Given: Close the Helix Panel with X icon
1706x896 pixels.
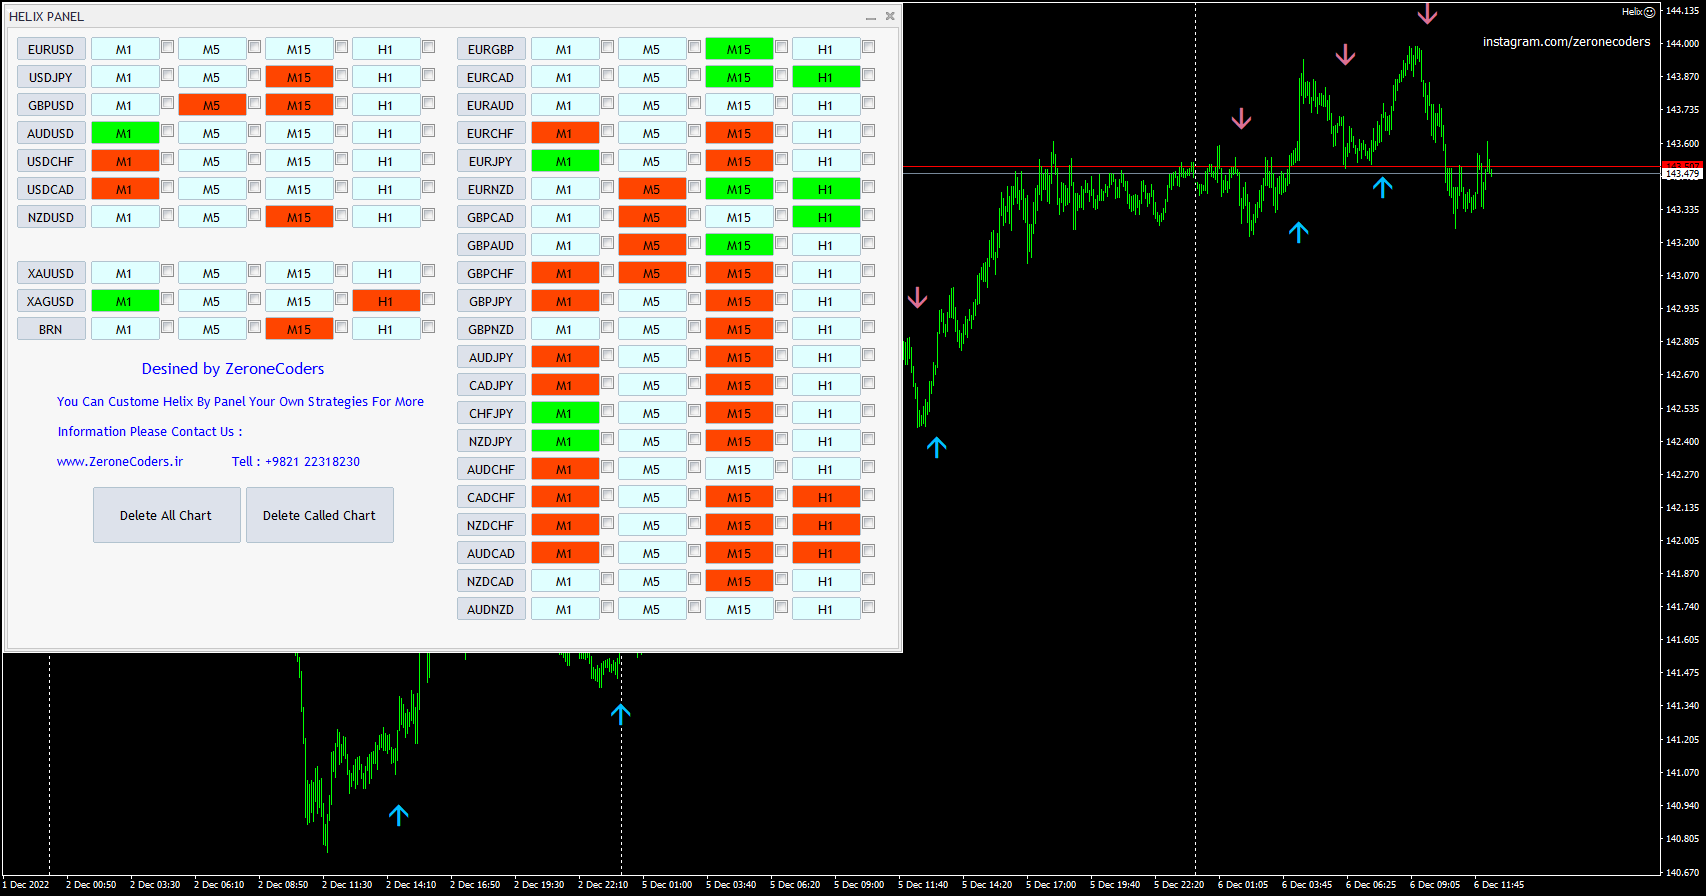Looking at the screenshot, I should [x=890, y=16].
